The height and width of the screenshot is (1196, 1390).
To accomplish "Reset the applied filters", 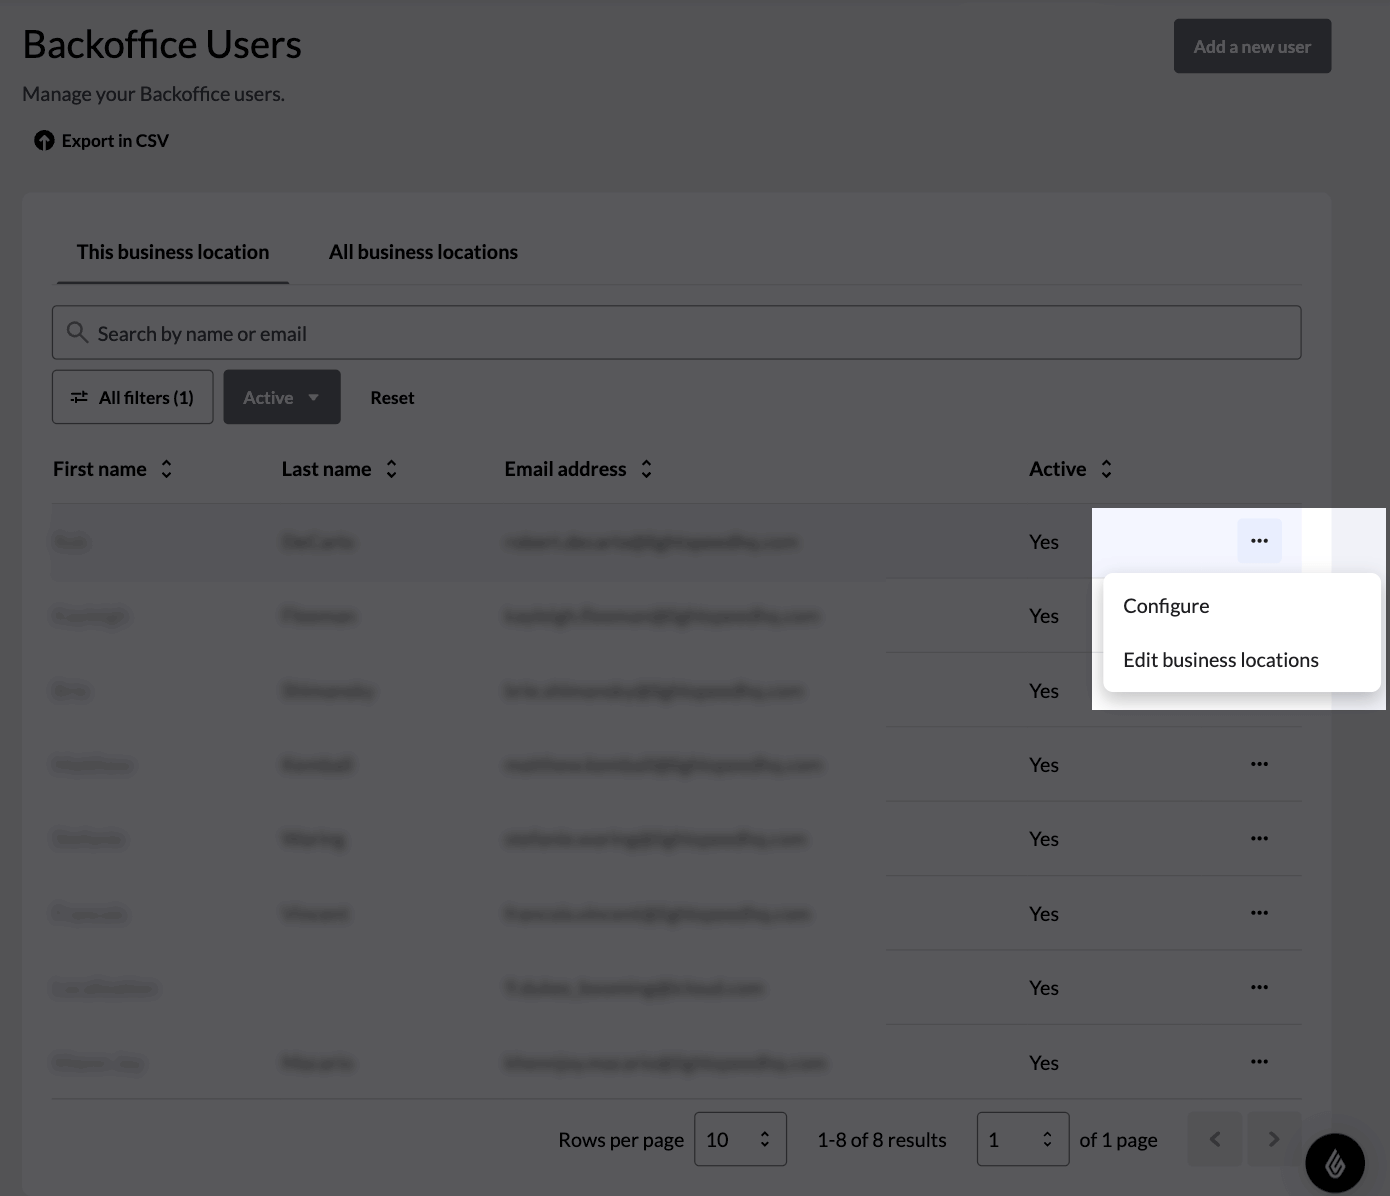I will [x=392, y=398].
